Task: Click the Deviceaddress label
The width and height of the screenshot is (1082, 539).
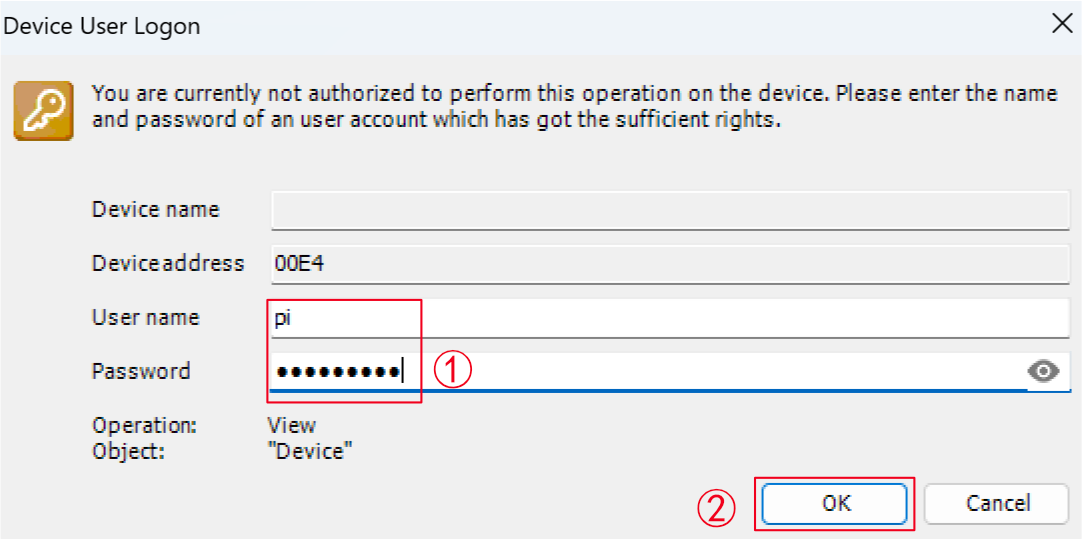Action: pyautogui.click(x=168, y=263)
